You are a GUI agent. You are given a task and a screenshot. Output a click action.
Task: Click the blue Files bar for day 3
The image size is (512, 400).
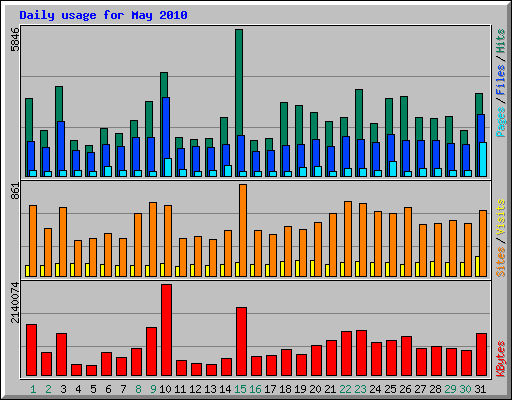point(61,146)
